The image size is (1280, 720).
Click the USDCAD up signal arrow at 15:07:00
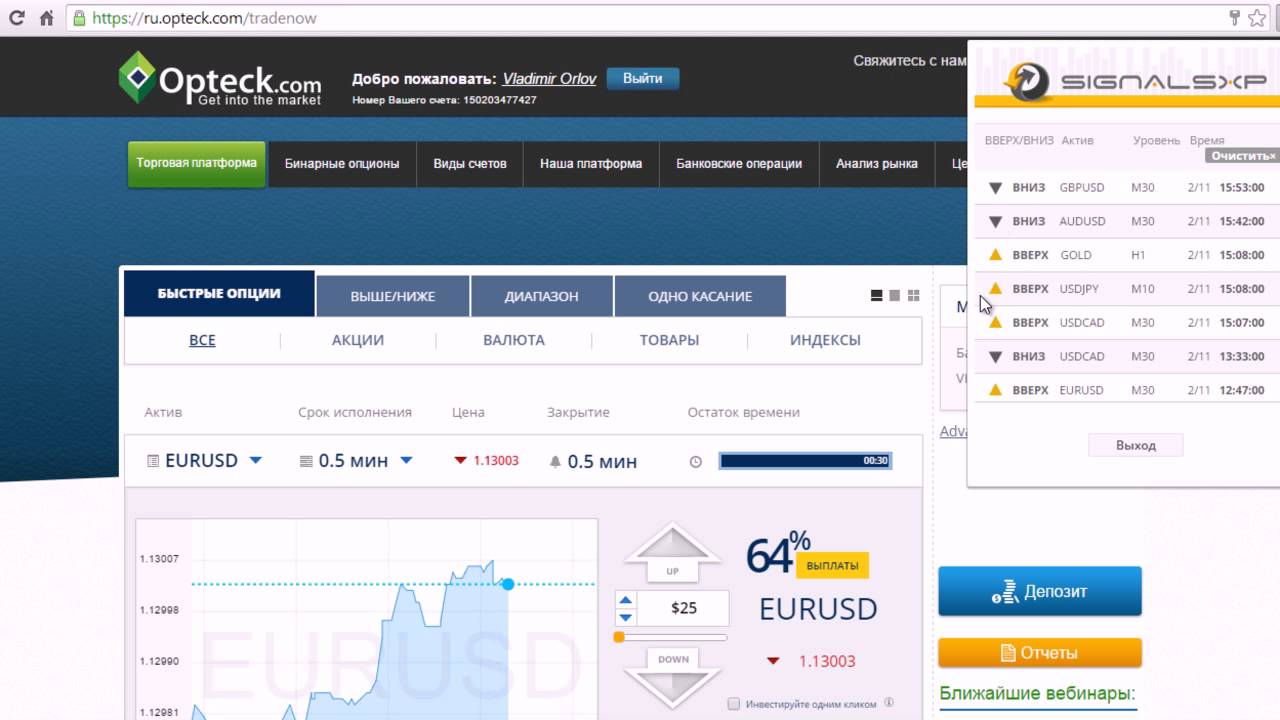[x=995, y=322]
